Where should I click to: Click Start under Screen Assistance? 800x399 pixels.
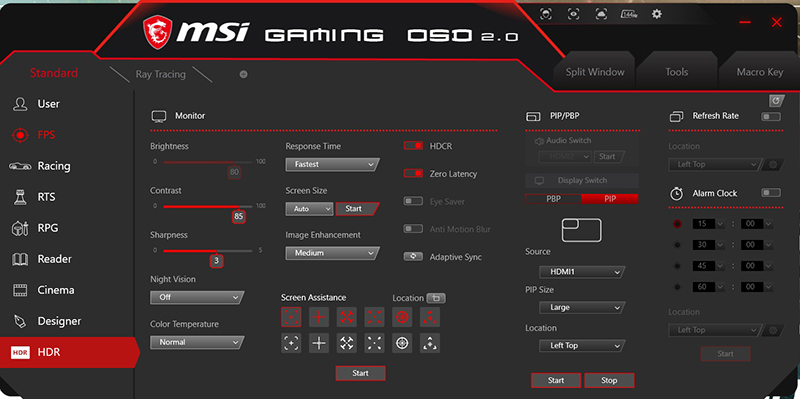click(x=360, y=373)
